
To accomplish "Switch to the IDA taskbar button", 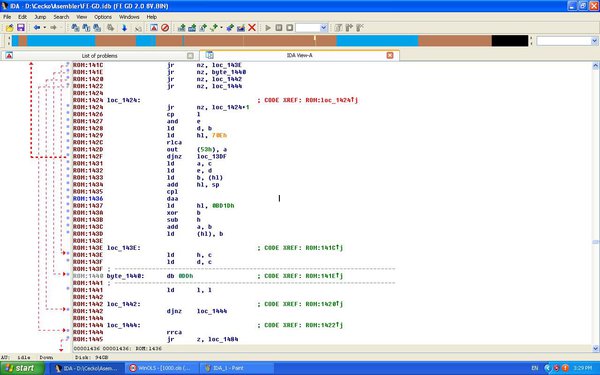I will 88,368.
